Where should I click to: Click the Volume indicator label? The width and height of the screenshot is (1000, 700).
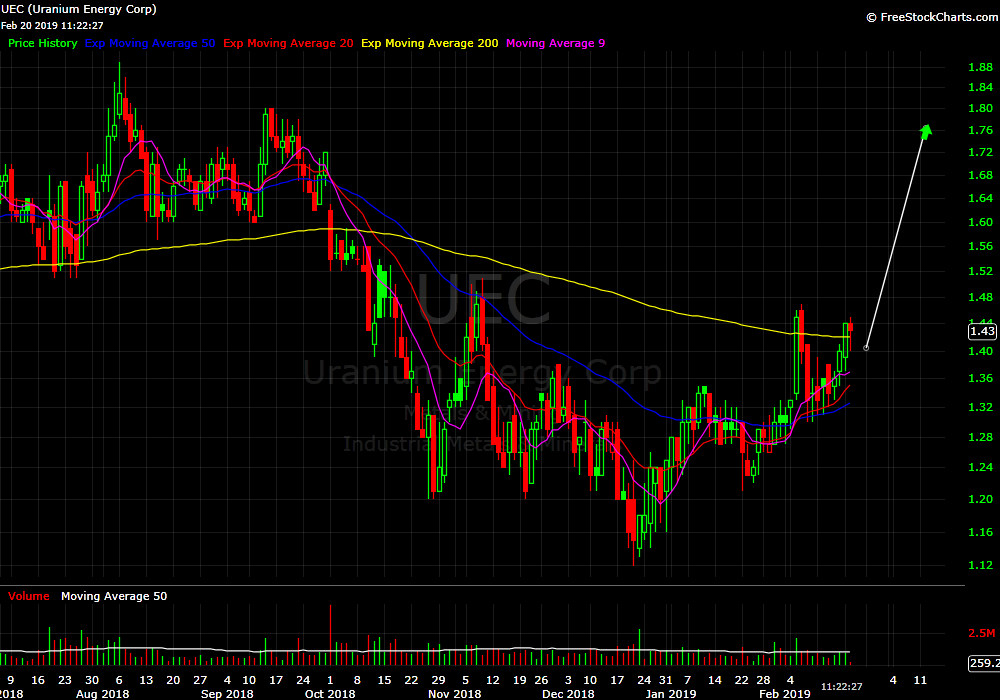pos(29,596)
